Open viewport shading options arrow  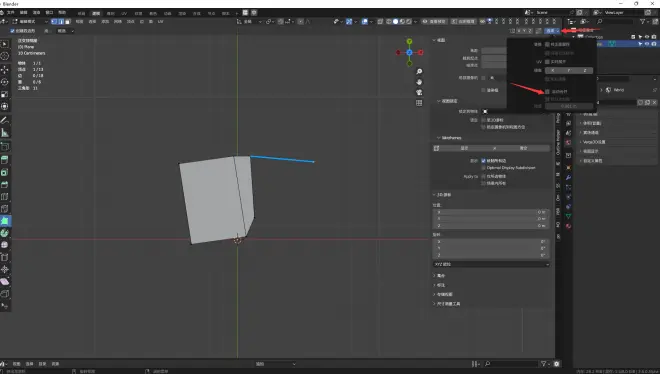click(x=415, y=21)
